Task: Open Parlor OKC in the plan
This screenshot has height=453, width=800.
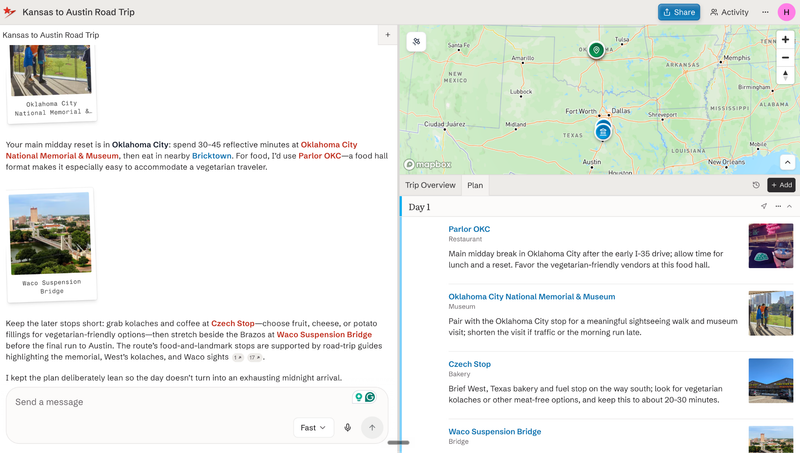Action: (x=469, y=229)
